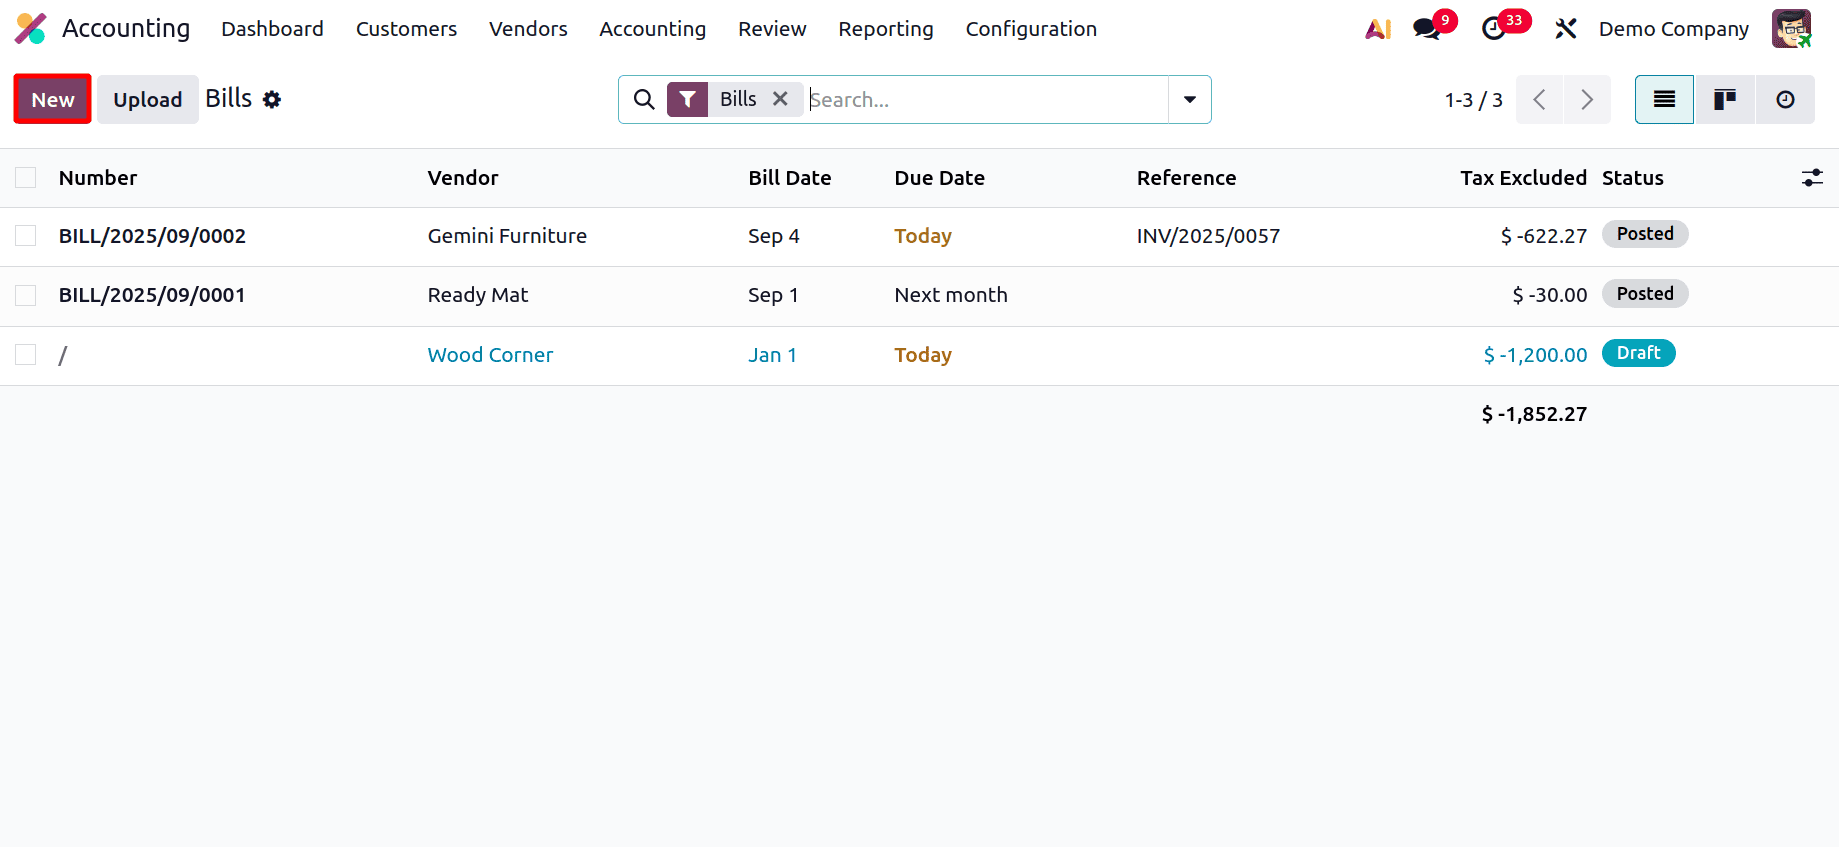Open the Demo Company switcher

[x=1673, y=29]
